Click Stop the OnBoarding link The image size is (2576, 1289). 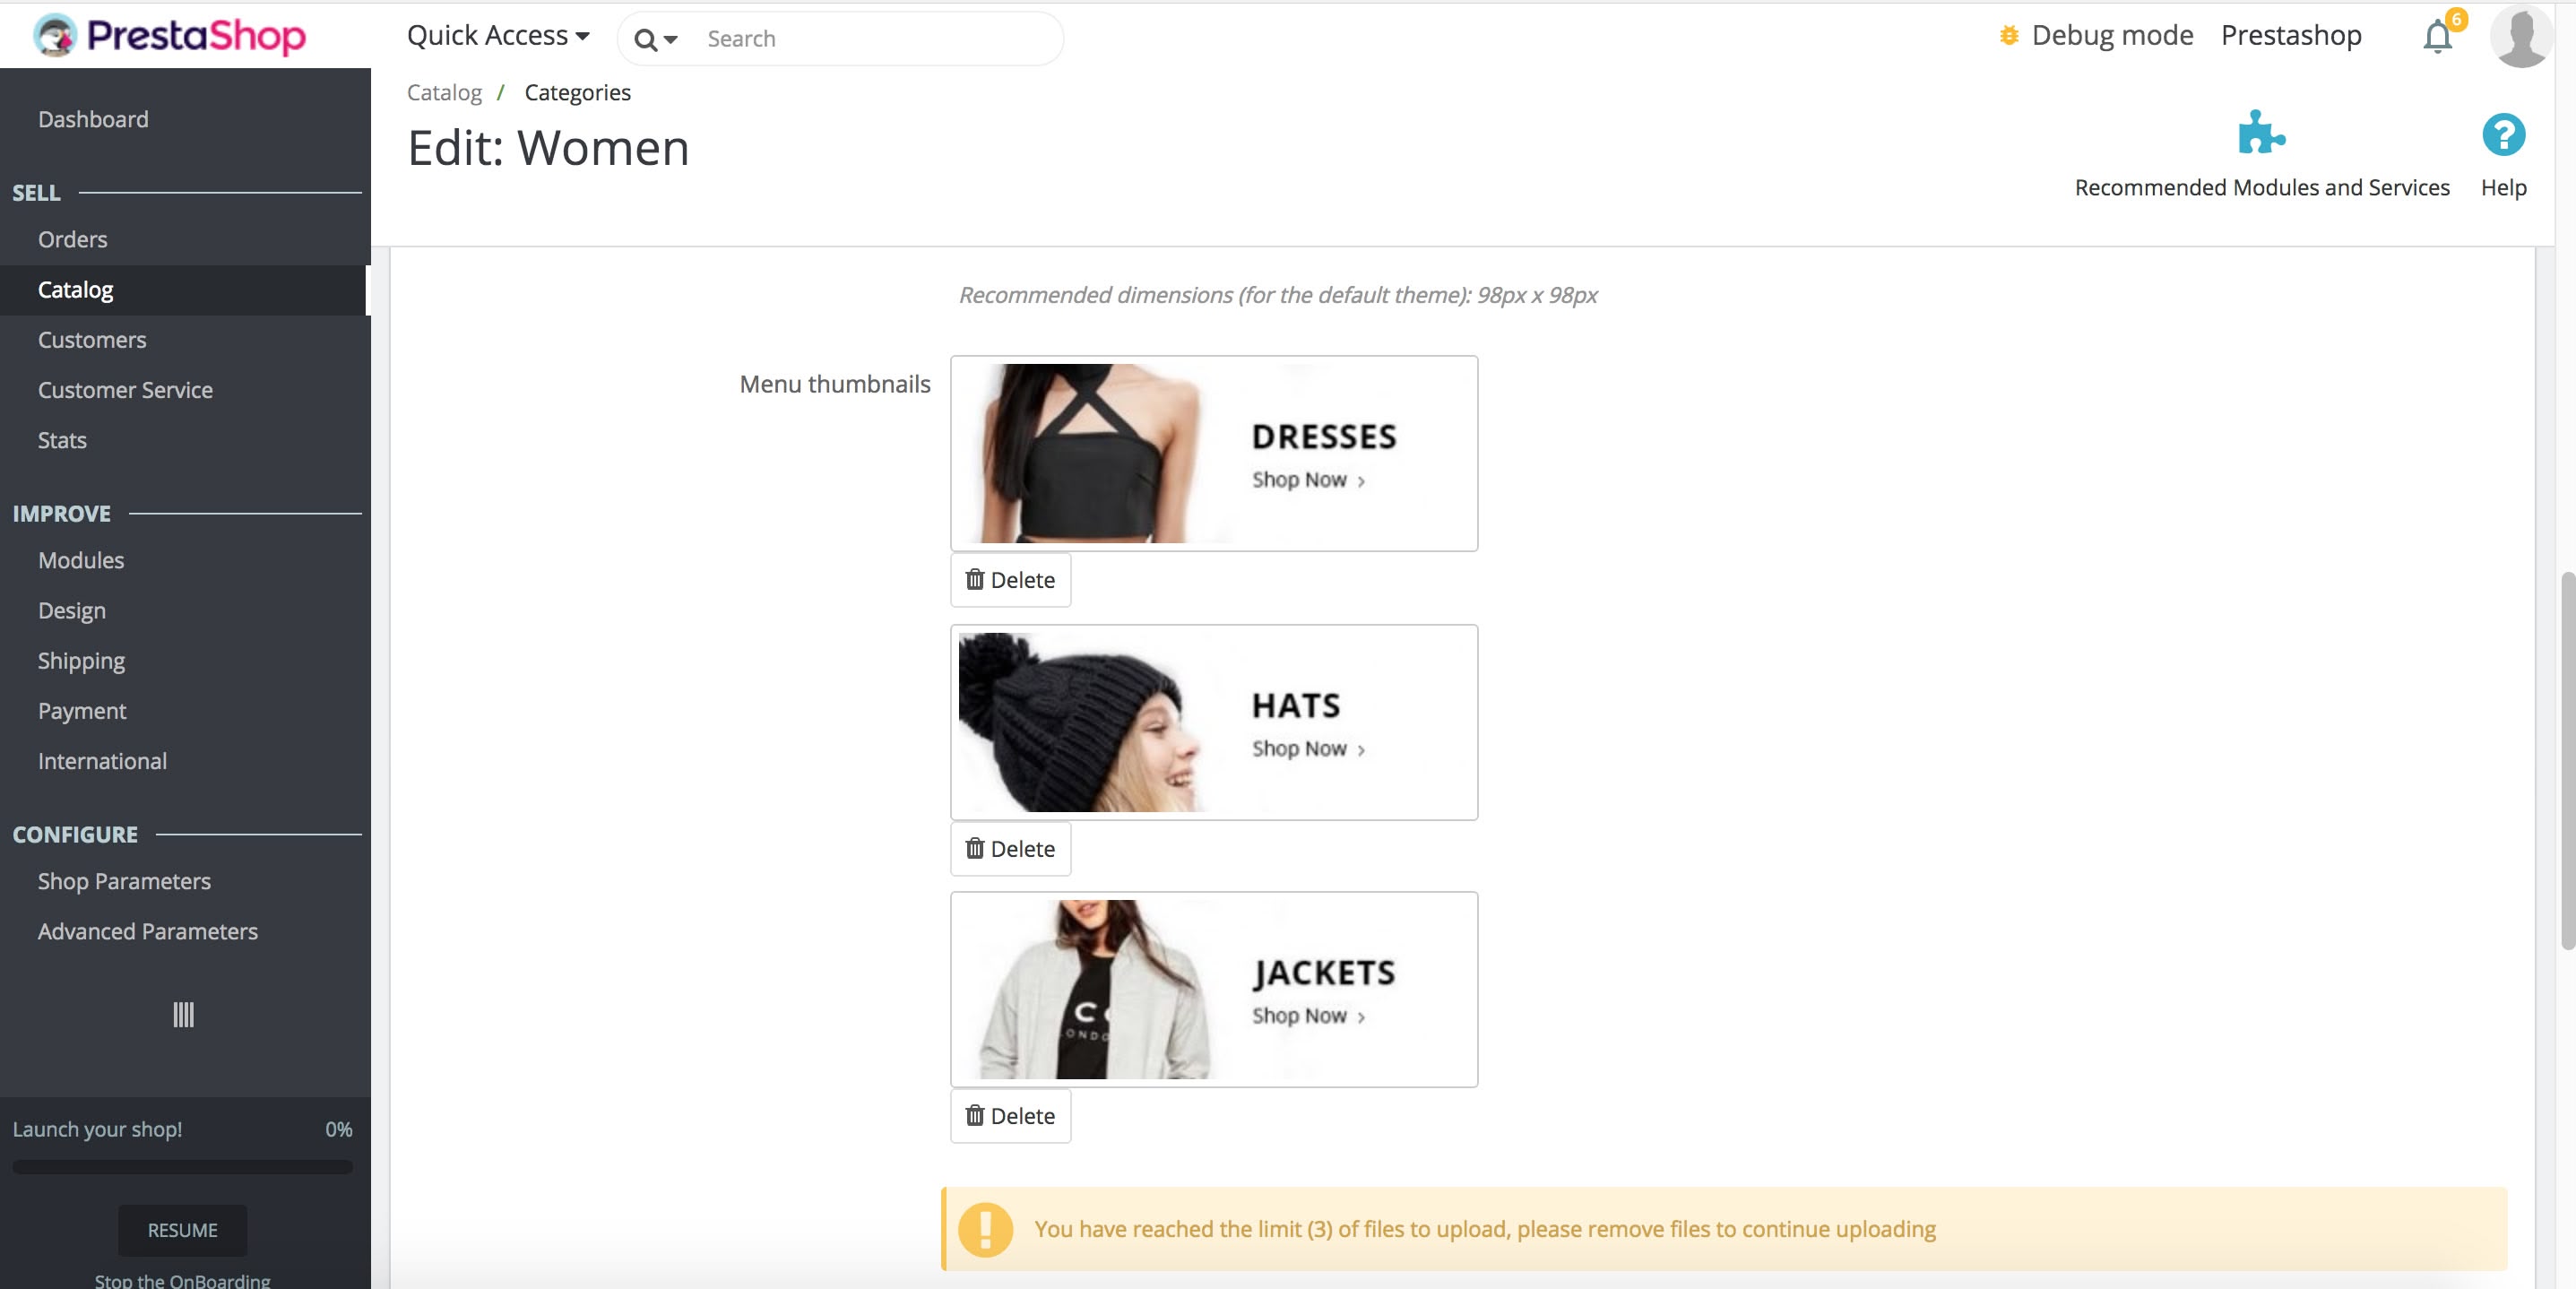point(182,1280)
